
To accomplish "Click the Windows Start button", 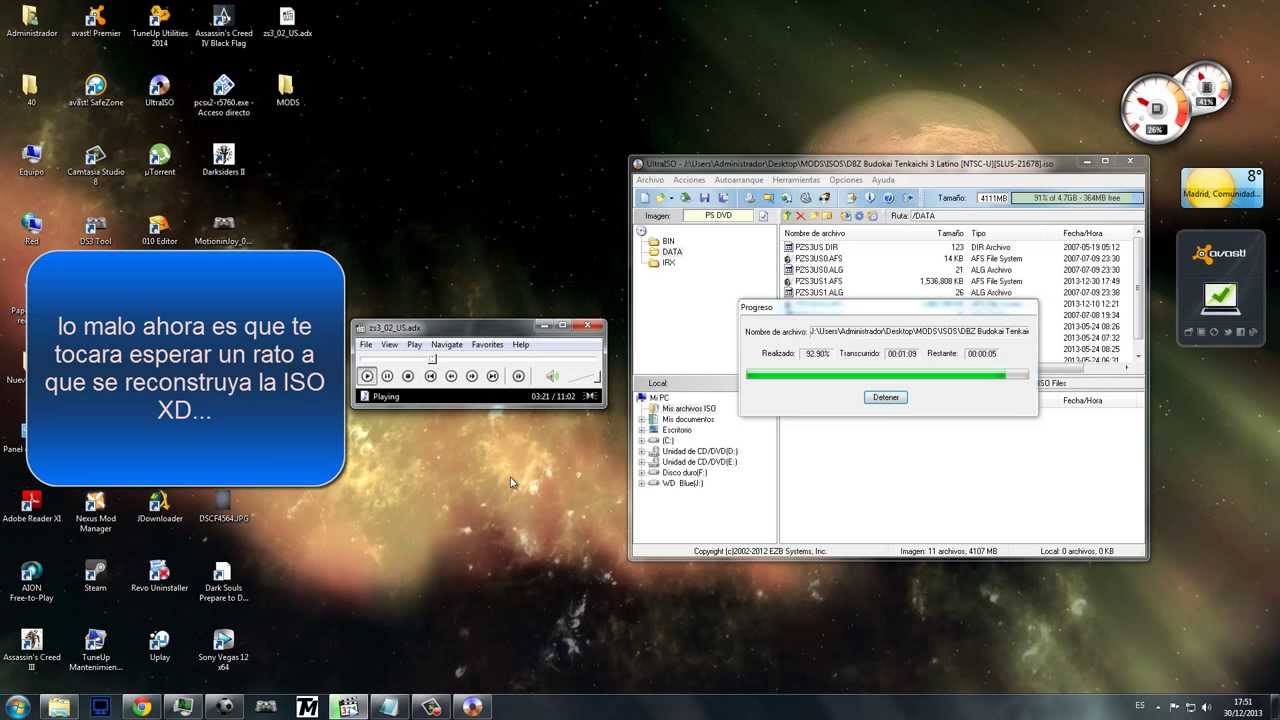I will 17,707.
